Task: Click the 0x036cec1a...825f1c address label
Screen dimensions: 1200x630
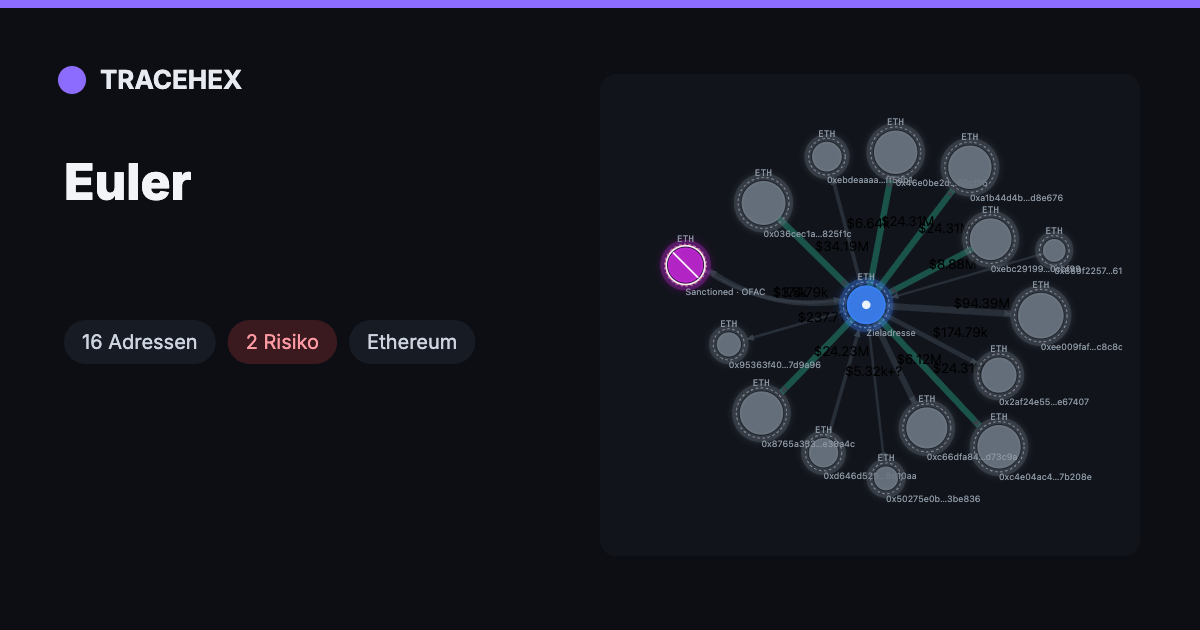Action: [808, 233]
